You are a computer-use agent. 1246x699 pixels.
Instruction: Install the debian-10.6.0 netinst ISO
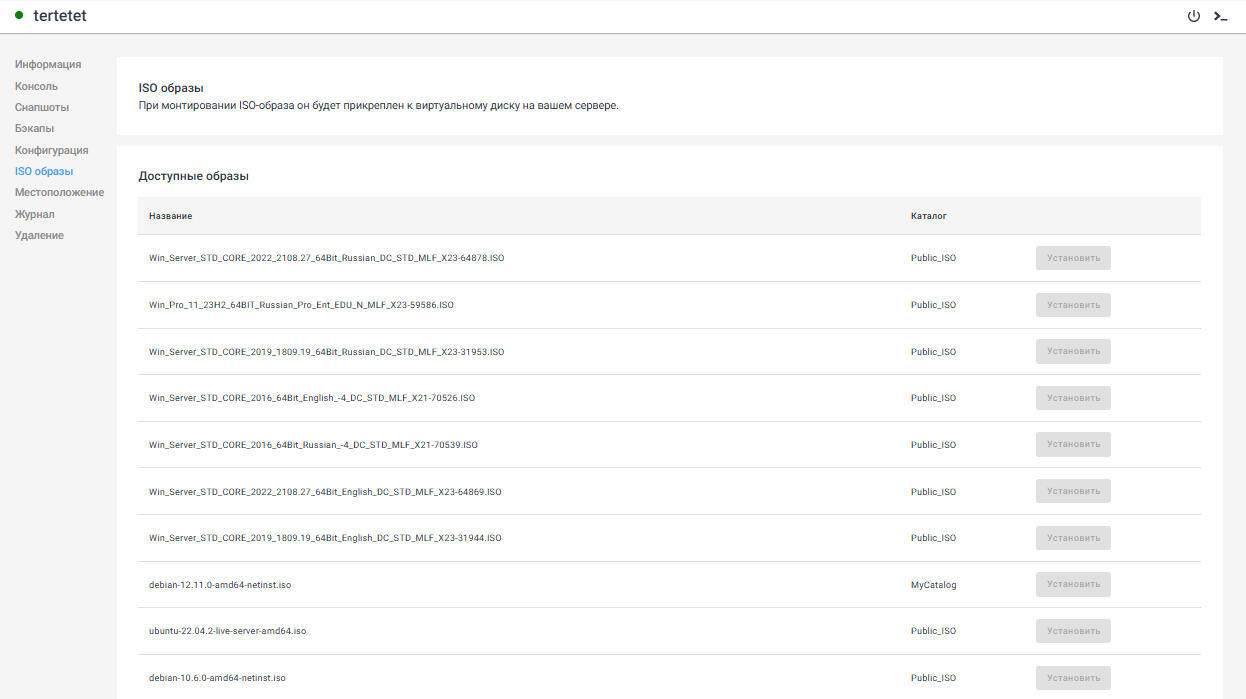(x=1073, y=678)
